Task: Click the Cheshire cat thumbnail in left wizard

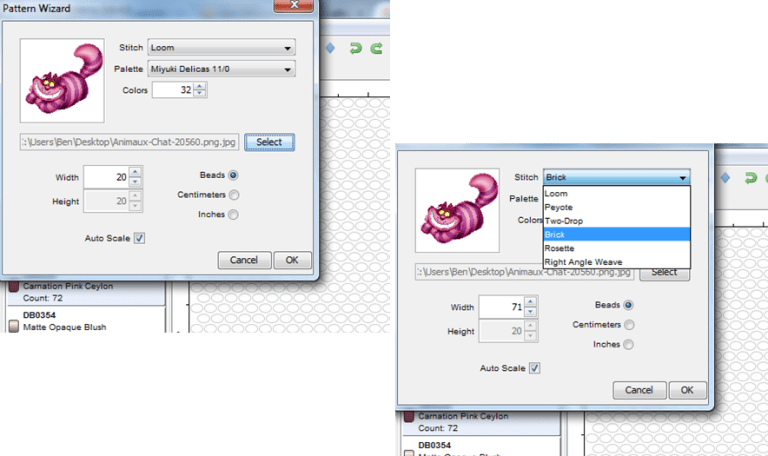Action: (62, 80)
